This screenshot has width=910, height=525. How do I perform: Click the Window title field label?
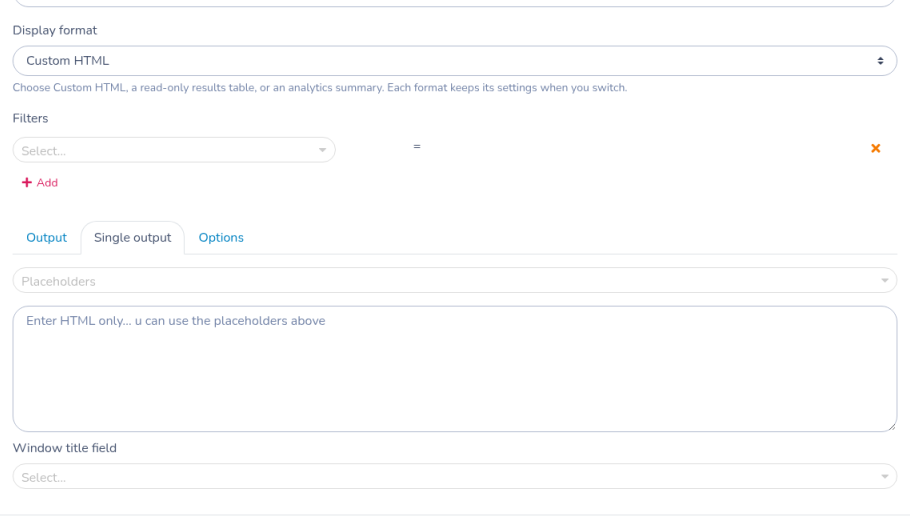point(64,448)
